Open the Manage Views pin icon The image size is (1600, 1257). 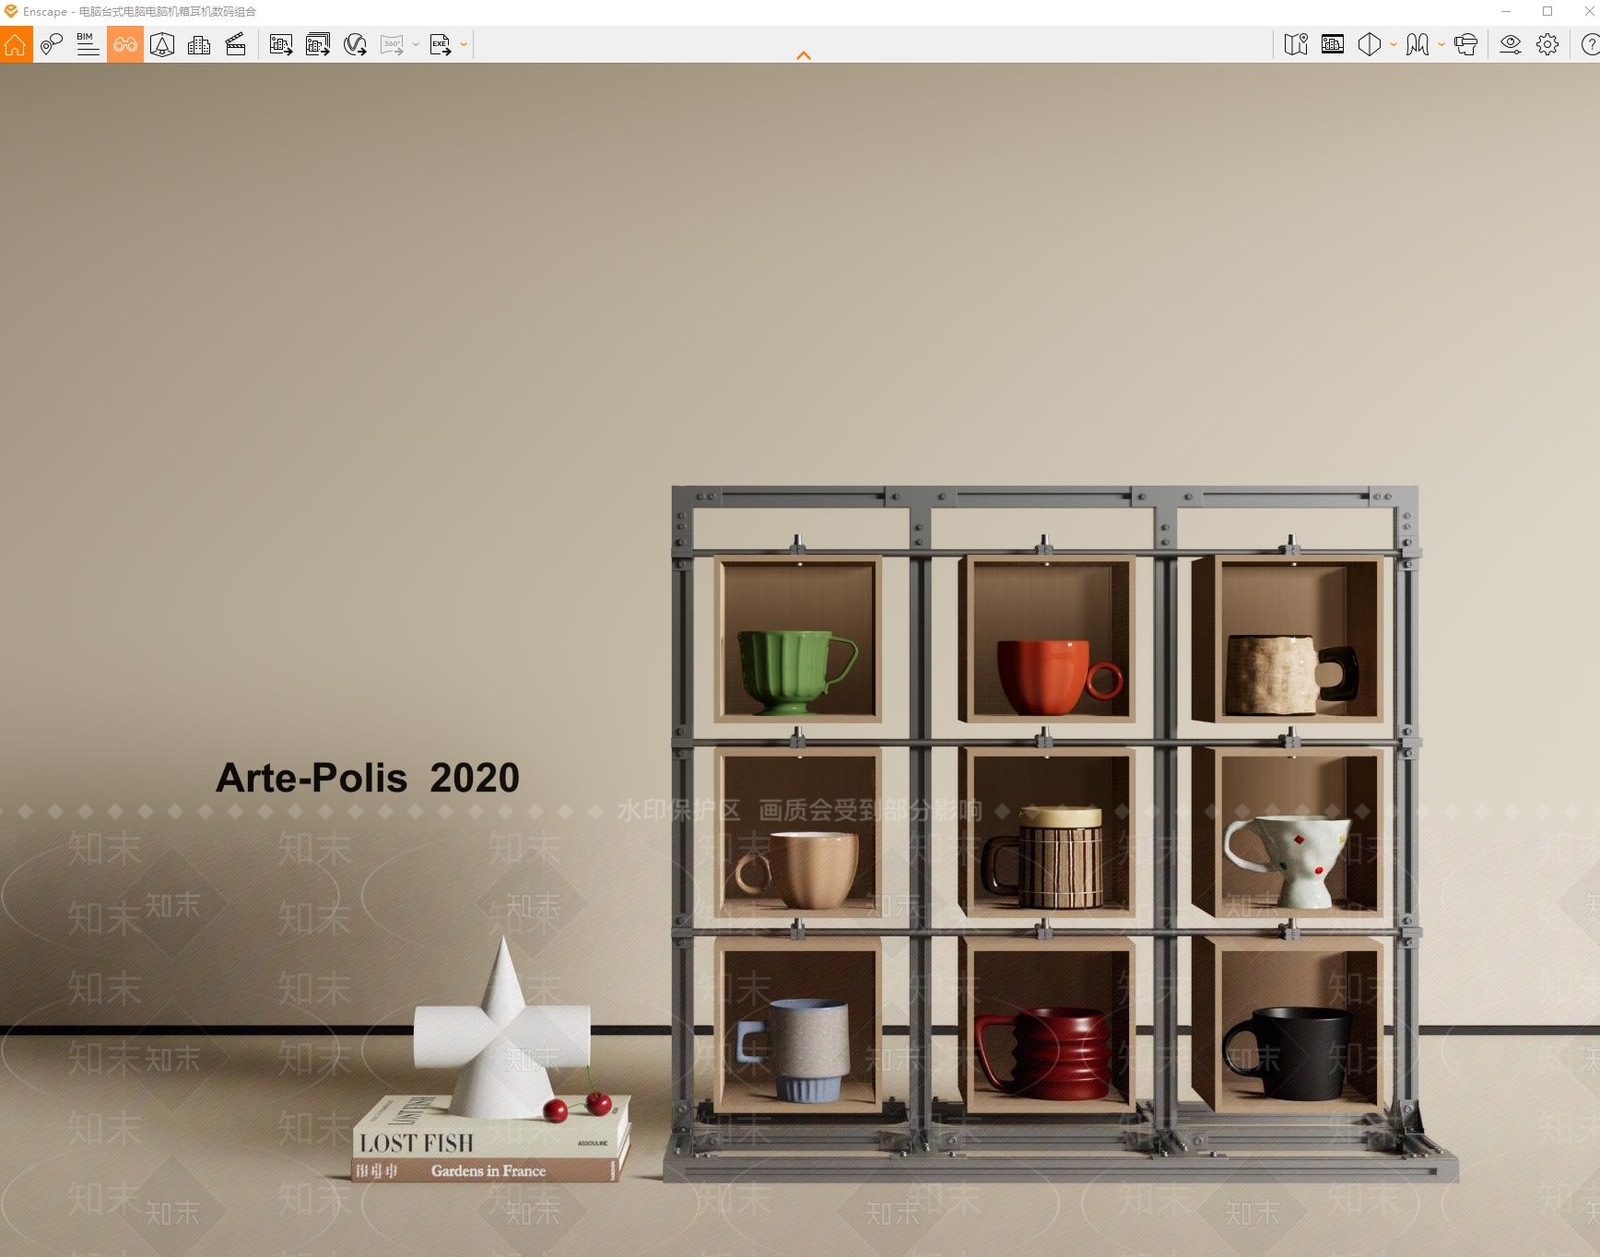click(x=51, y=45)
